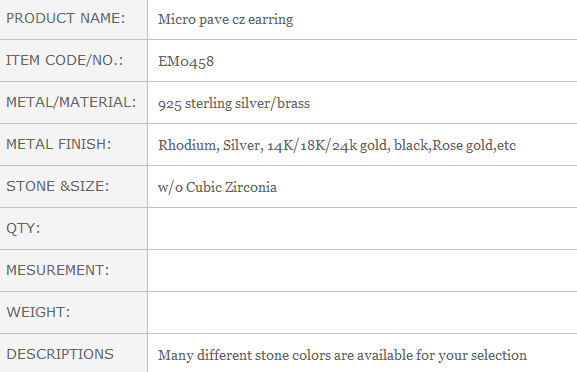Select the Micro pave cz earring text
Screen dimensions: 577x372
point(225,20)
